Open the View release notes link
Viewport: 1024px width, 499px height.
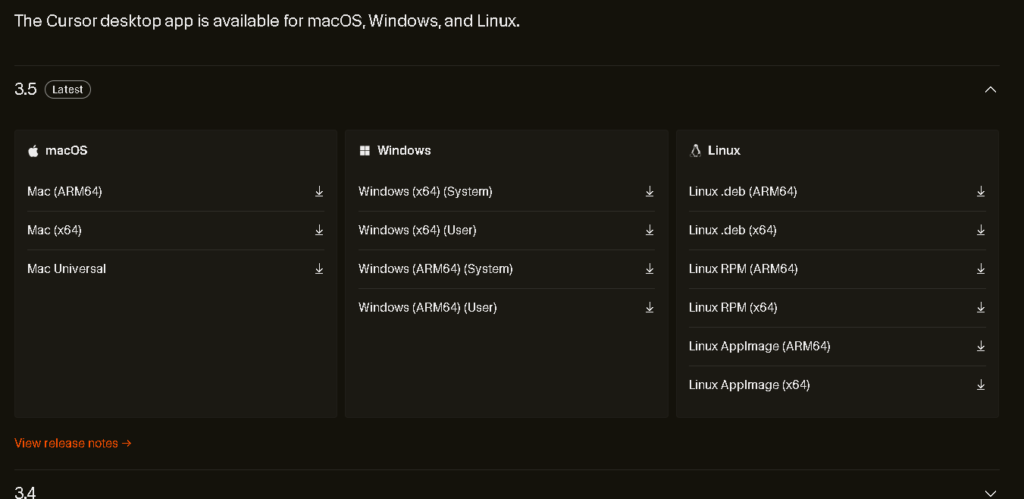pos(73,443)
